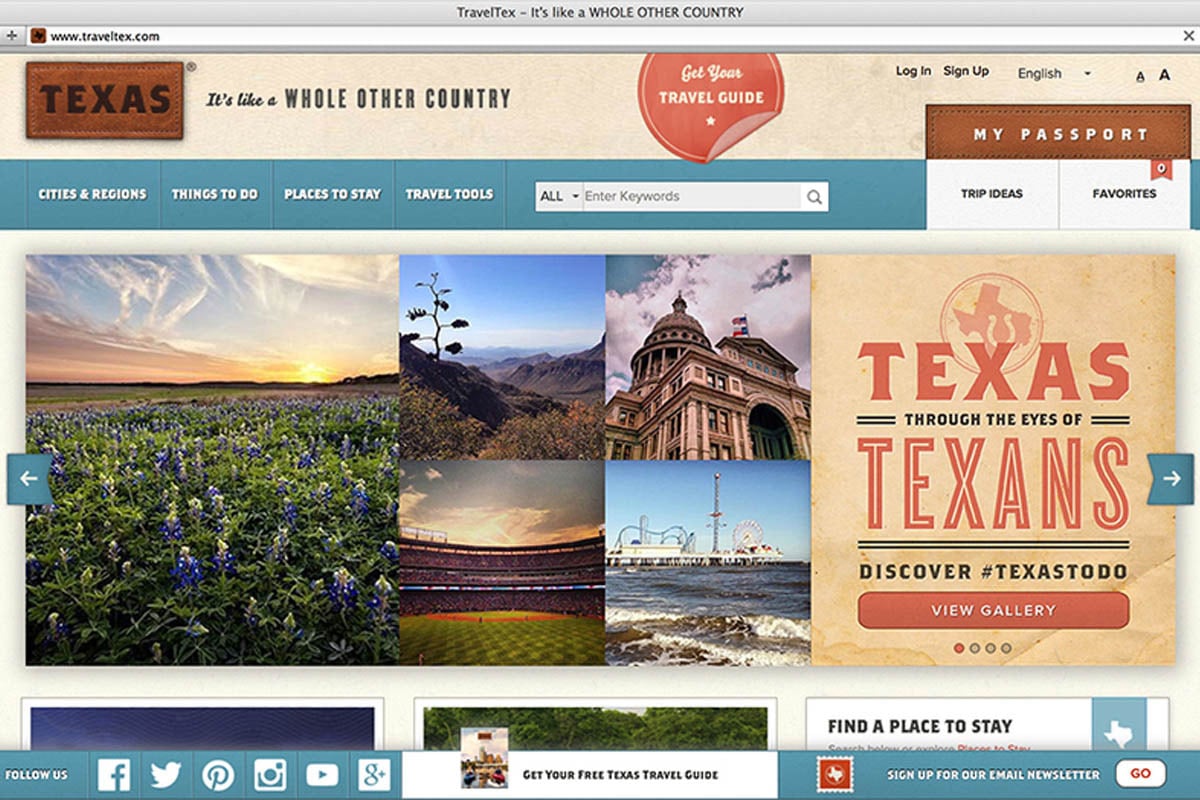The height and width of the screenshot is (800, 1200).
Task: Click the www.traveltex.com address bar
Action: (x=600, y=36)
